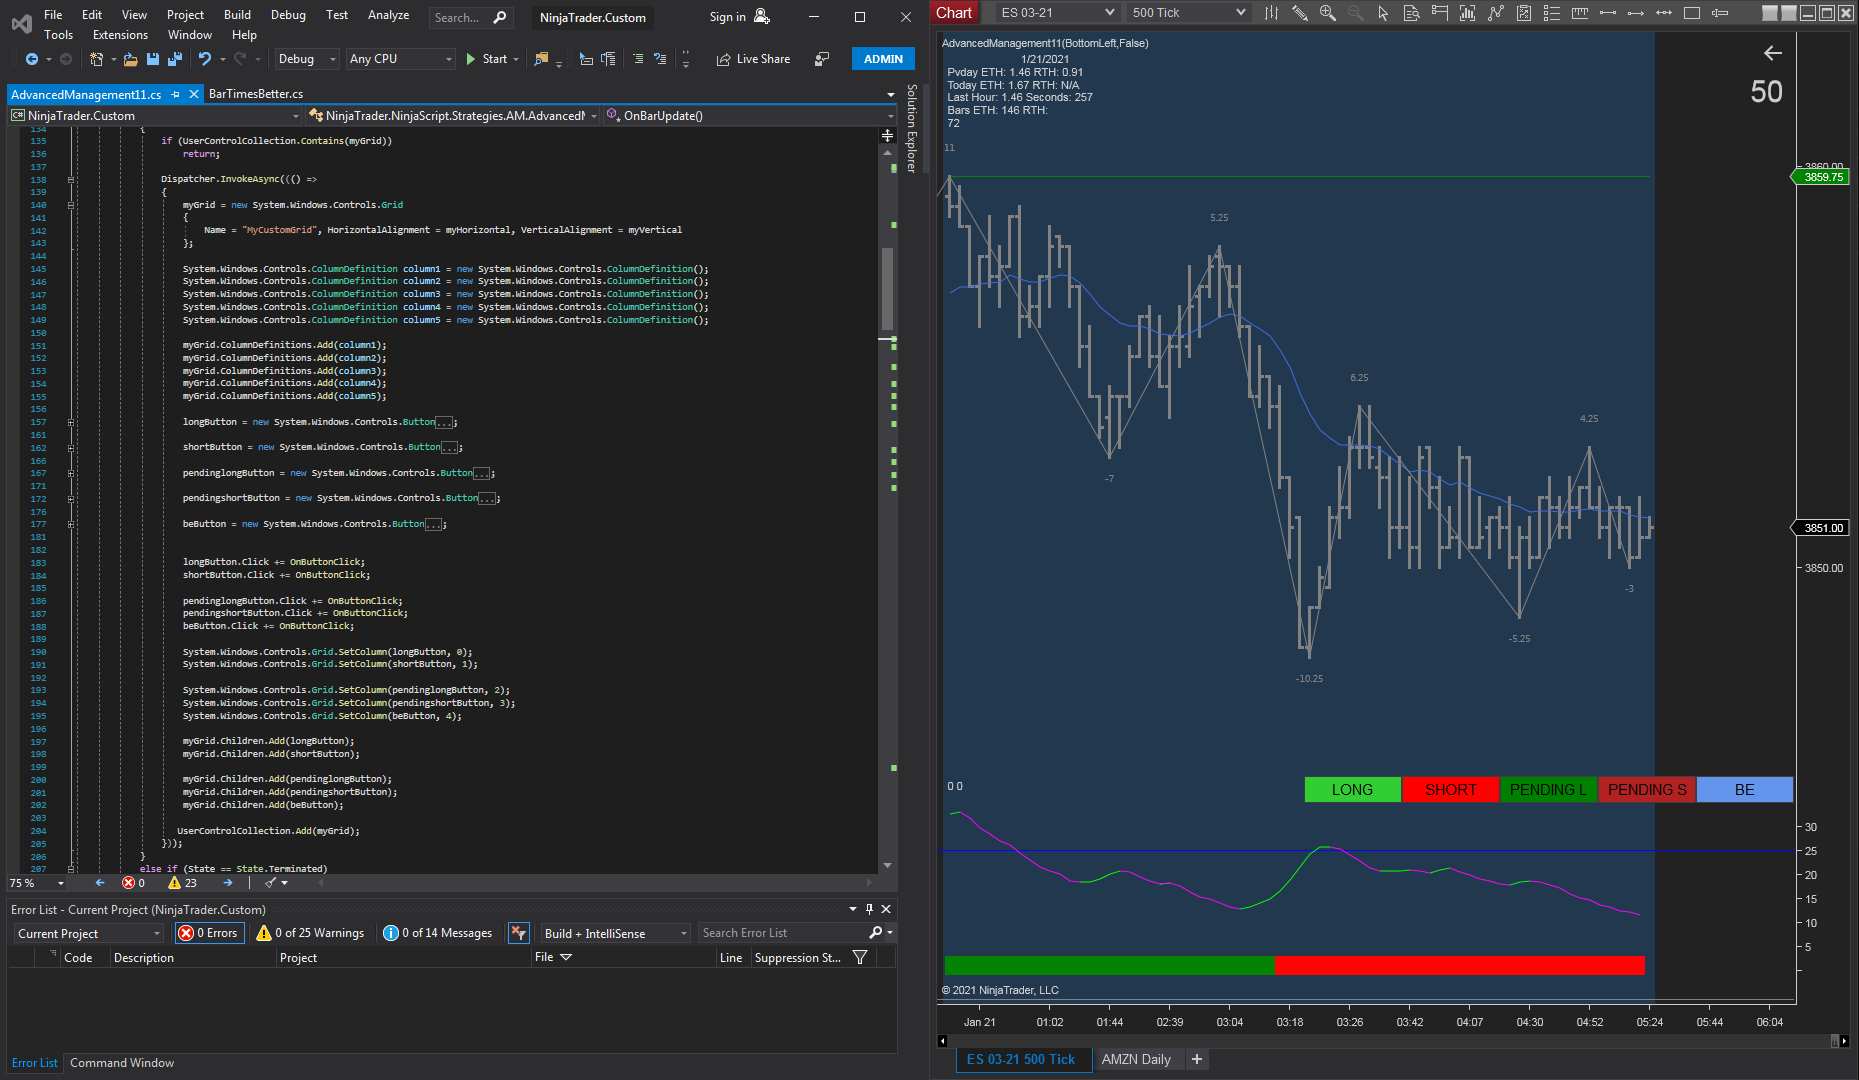Click the ruler bar-width icon on chart toolbar
The width and height of the screenshot is (1859, 1080).
[1579, 13]
